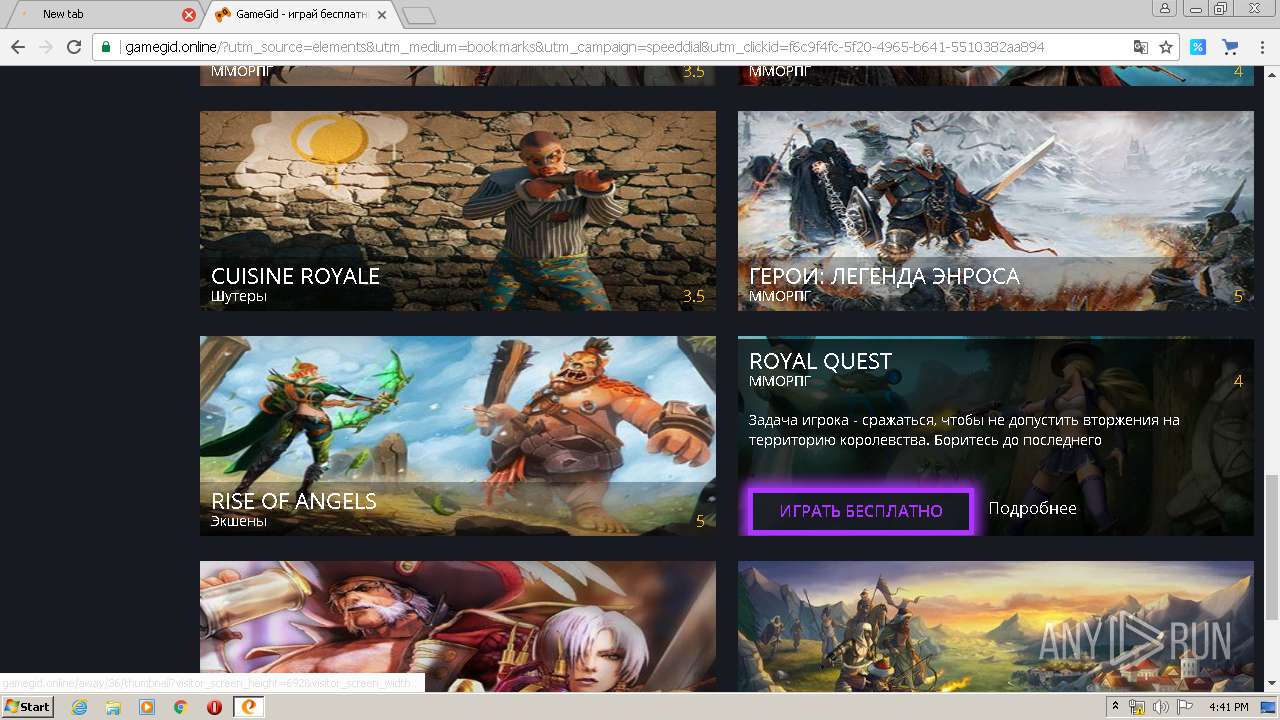Image resolution: width=1280 pixels, height=720 pixels.
Task: Click the action center flag tray icon
Action: click(1185, 707)
